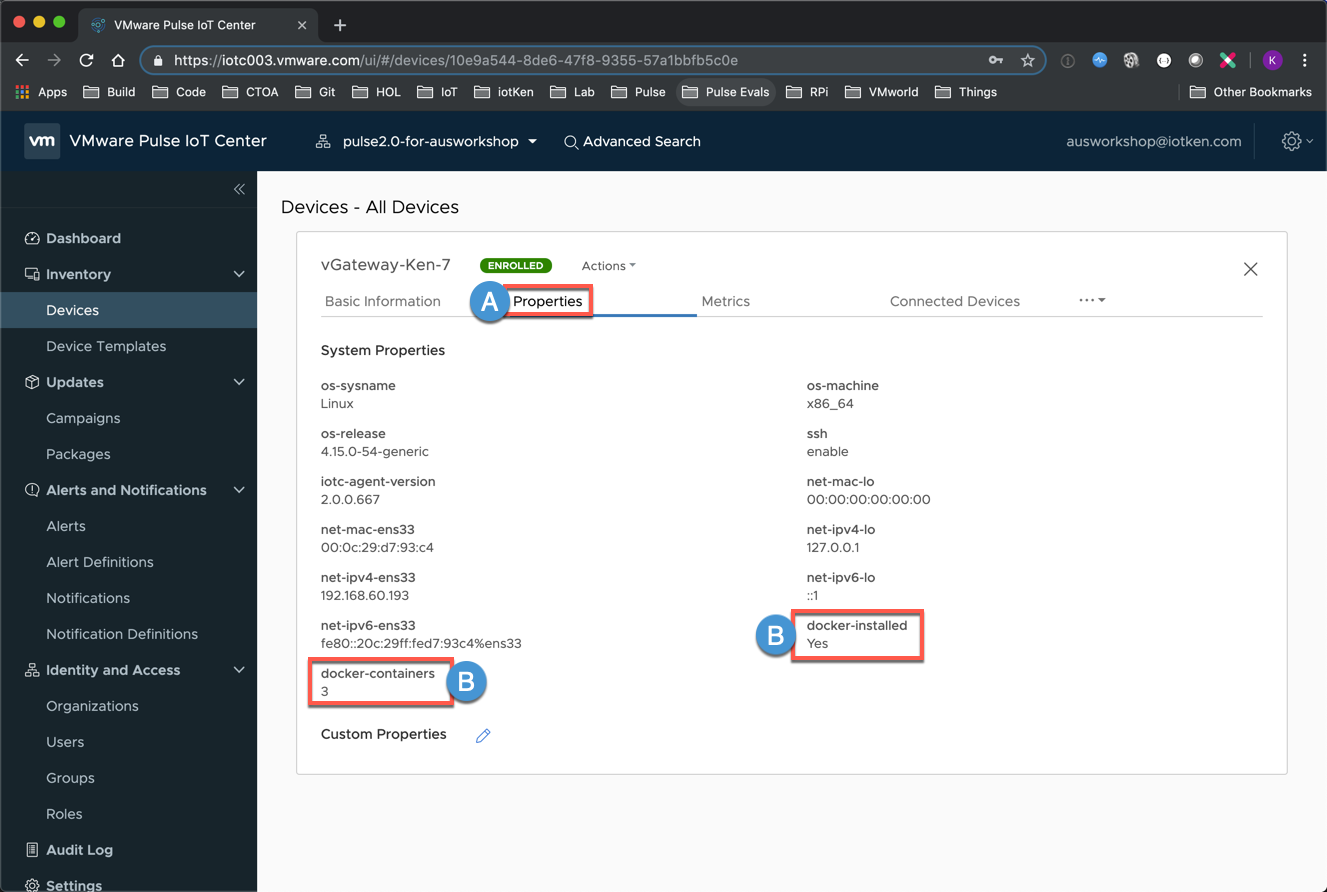The width and height of the screenshot is (1327, 892).
Task: Open the Actions dropdown for the device
Action: click(608, 266)
